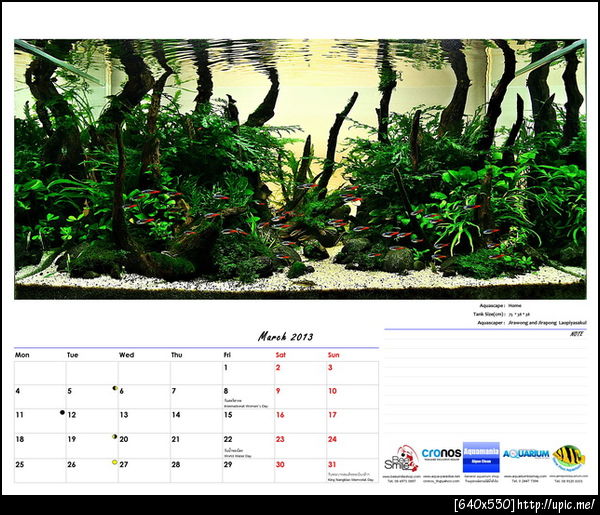Screen dimensions: 600x515
Task: Select date 21 on Thursday
Action: [176, 439]
